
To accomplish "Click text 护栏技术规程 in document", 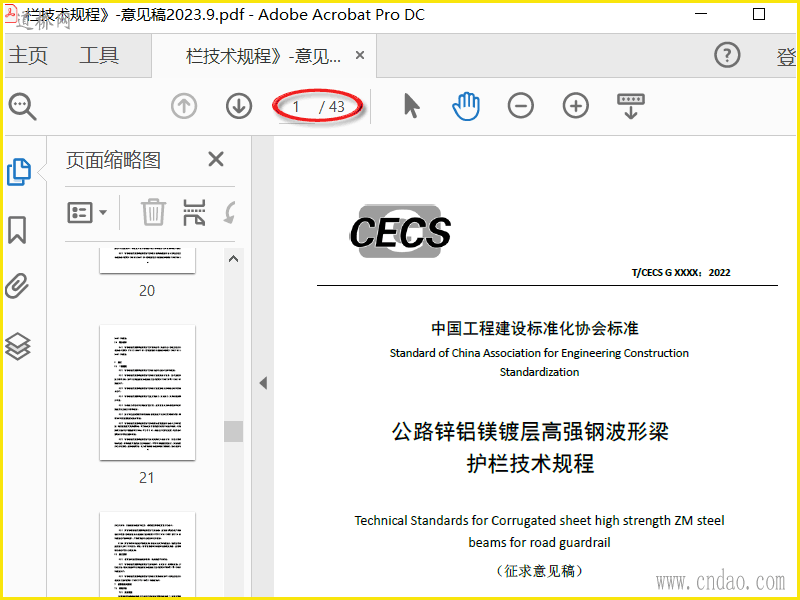I will click(x=530, y=464).
